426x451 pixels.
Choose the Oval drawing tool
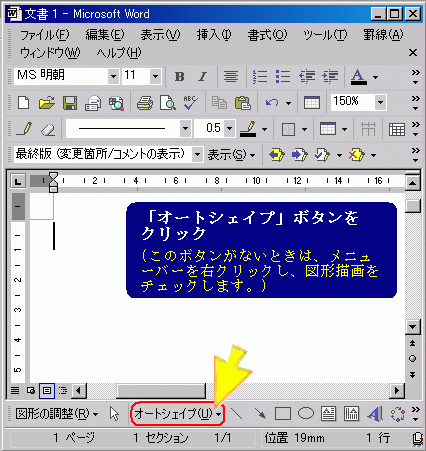point(306,414)
